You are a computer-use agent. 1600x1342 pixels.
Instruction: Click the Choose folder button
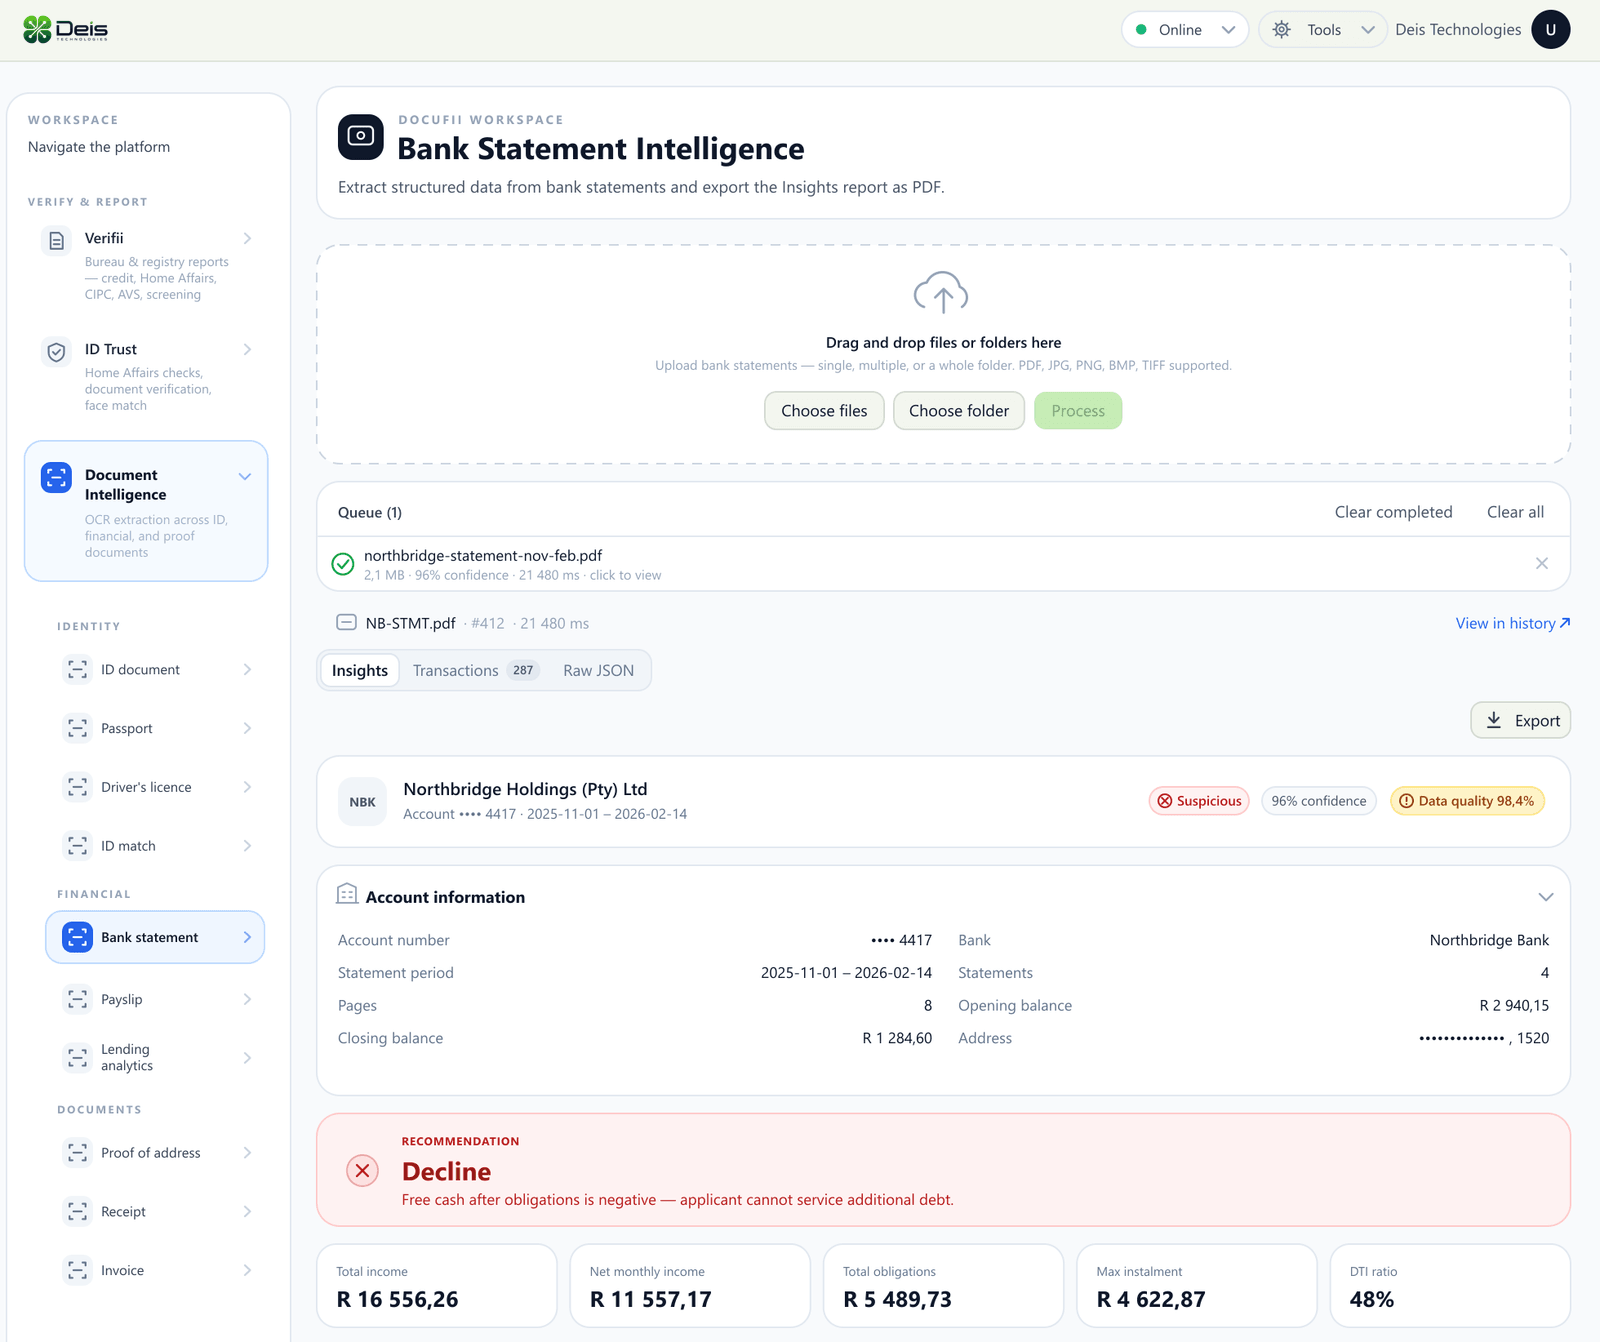959,411
